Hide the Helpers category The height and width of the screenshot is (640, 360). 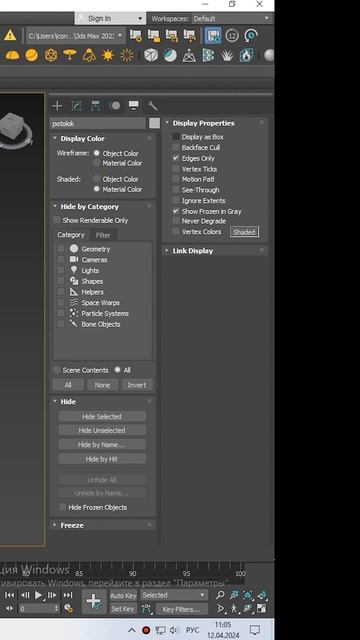coord(61,292)
